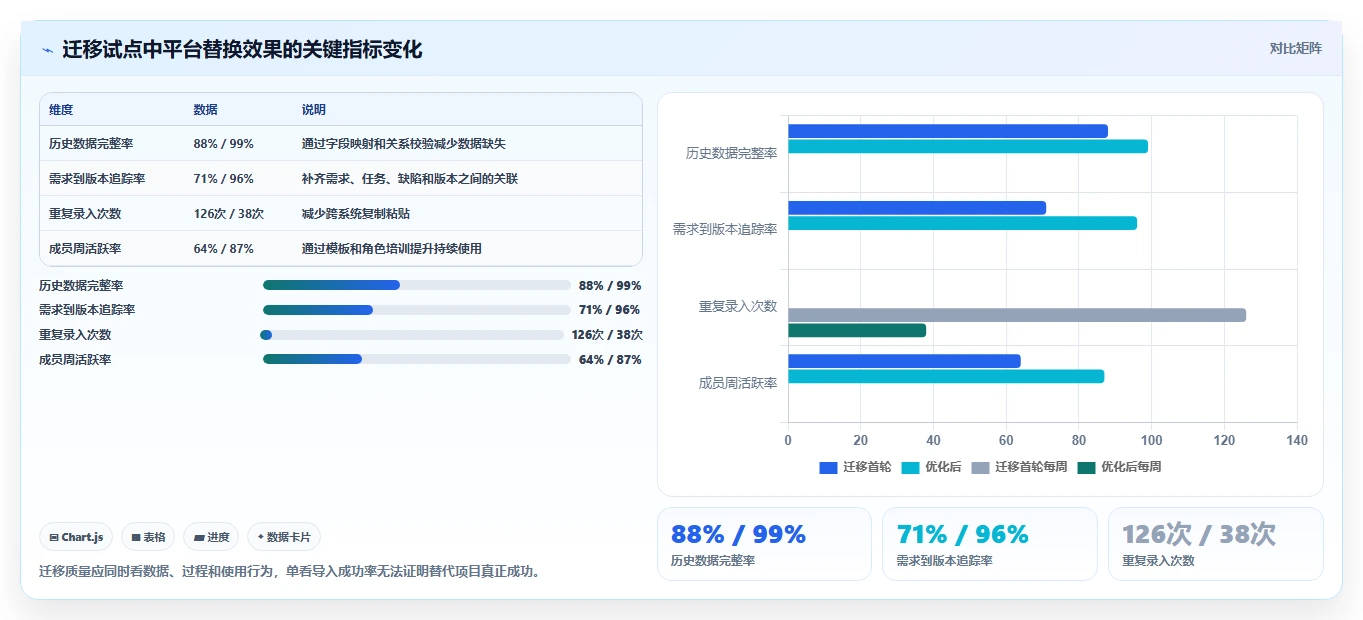
Task: Select the 数据卡片 tag chip
Action: (284, 537)
